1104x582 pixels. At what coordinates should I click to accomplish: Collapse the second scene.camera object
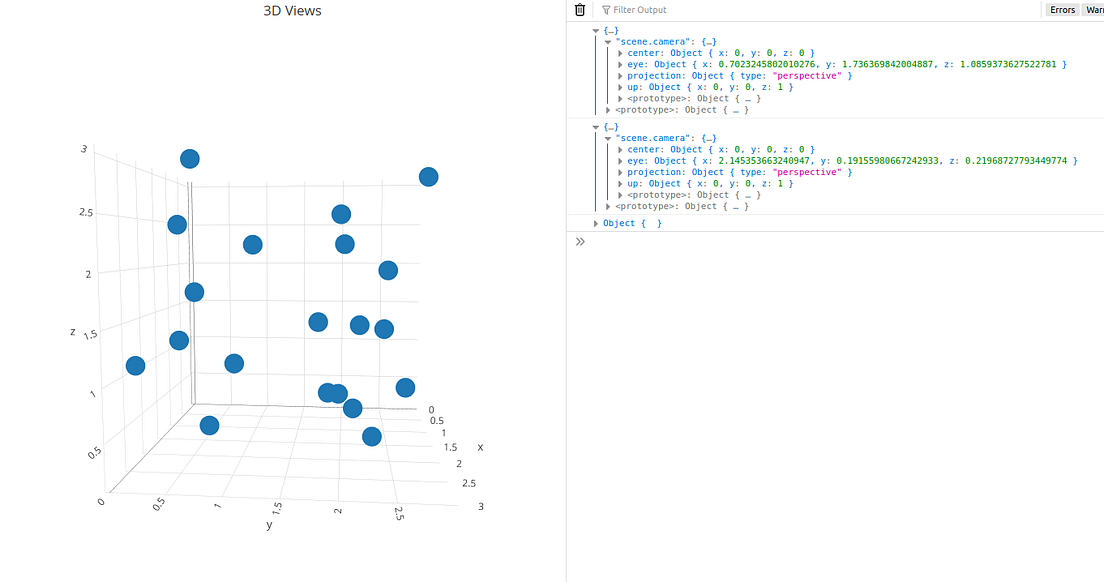pos(608,137)
